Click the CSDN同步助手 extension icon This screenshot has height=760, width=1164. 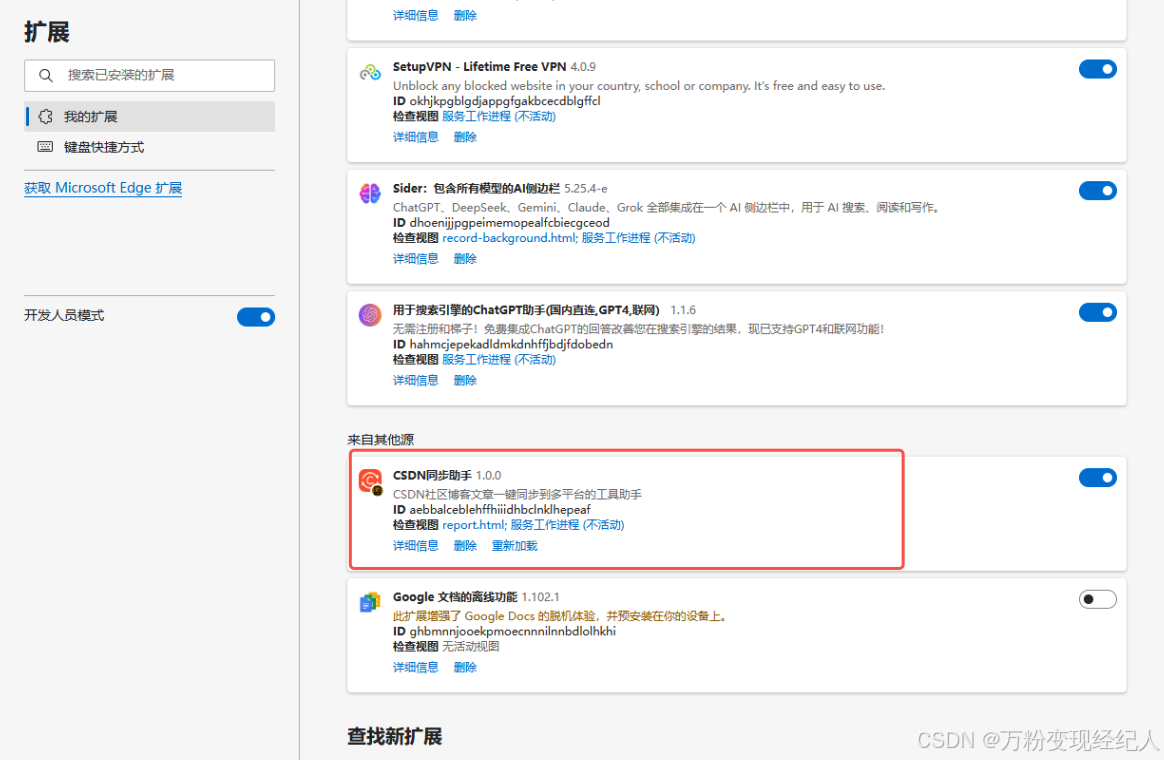(x=370, y=481)
